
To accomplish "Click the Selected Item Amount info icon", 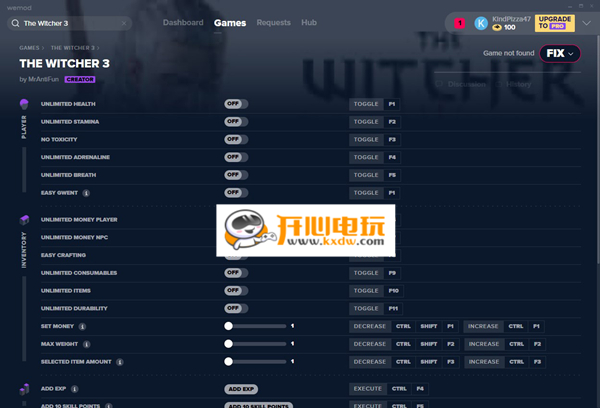I will click(x=119, y=362).
